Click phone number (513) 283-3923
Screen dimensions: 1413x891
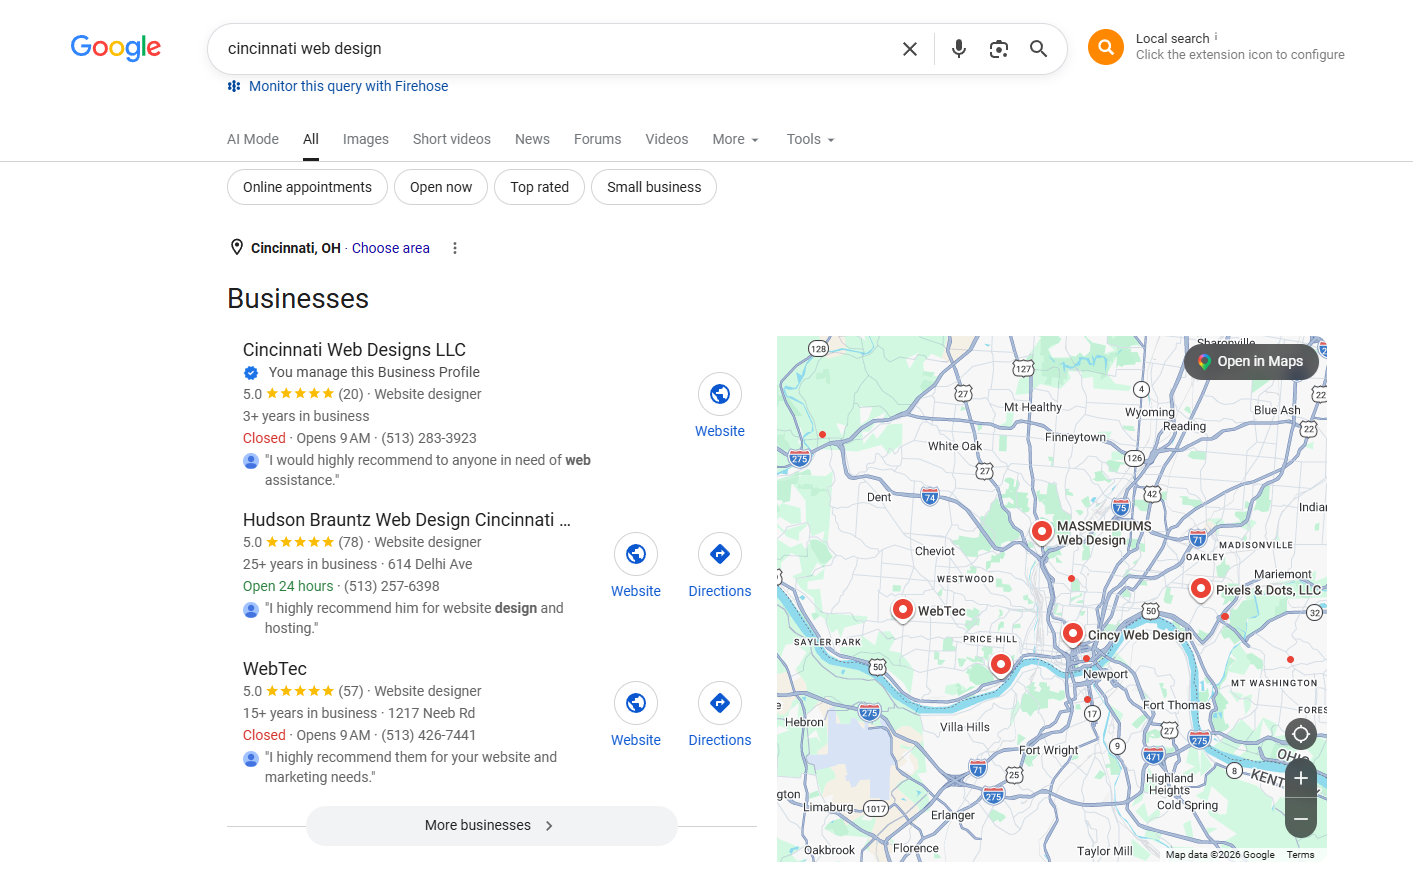coord(429,438)
